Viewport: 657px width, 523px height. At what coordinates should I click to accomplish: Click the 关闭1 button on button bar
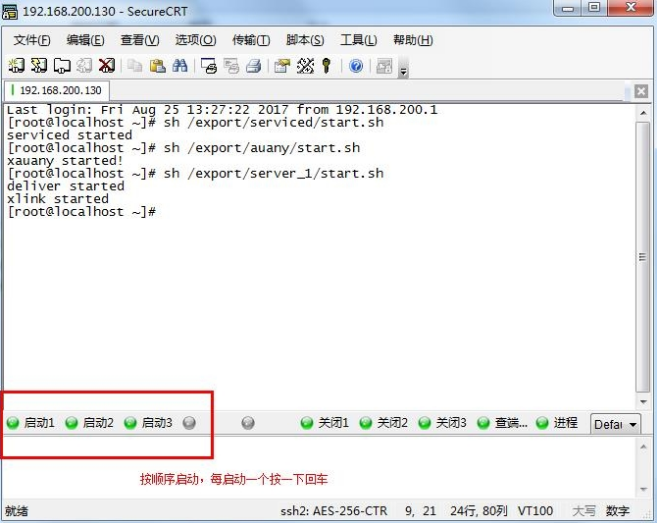pyautogui.click(x=325, y=423)
